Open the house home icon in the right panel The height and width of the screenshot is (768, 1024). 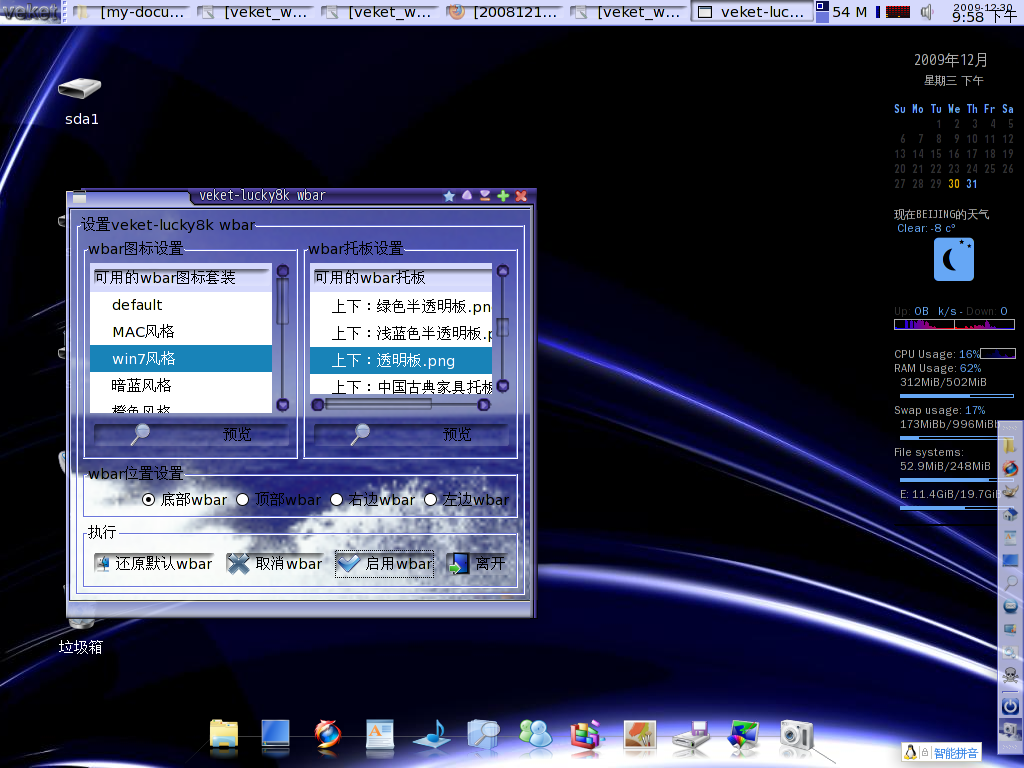pos(1010,515)
